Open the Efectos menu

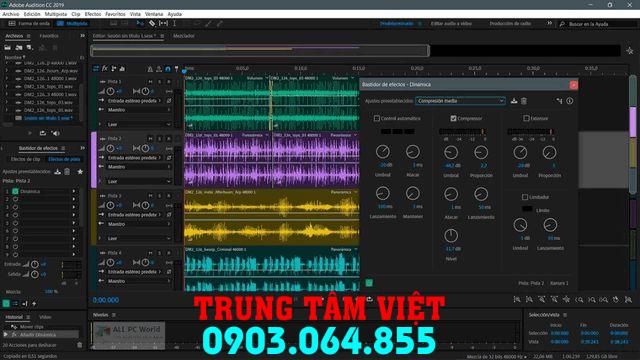point(93,14)
